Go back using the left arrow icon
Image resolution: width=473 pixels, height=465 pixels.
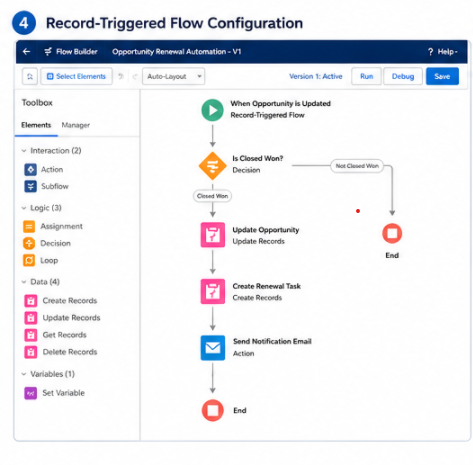click(x=26, y=52)
